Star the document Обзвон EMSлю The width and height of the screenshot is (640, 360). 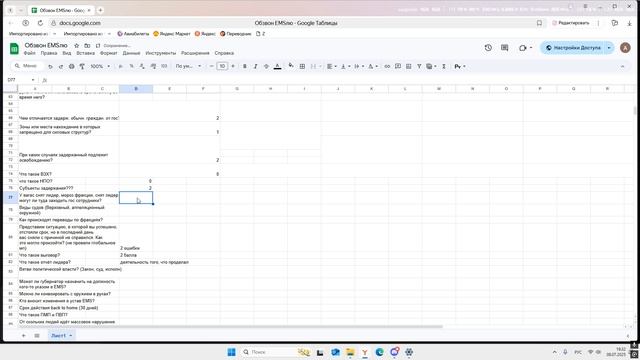click(76, 46)
